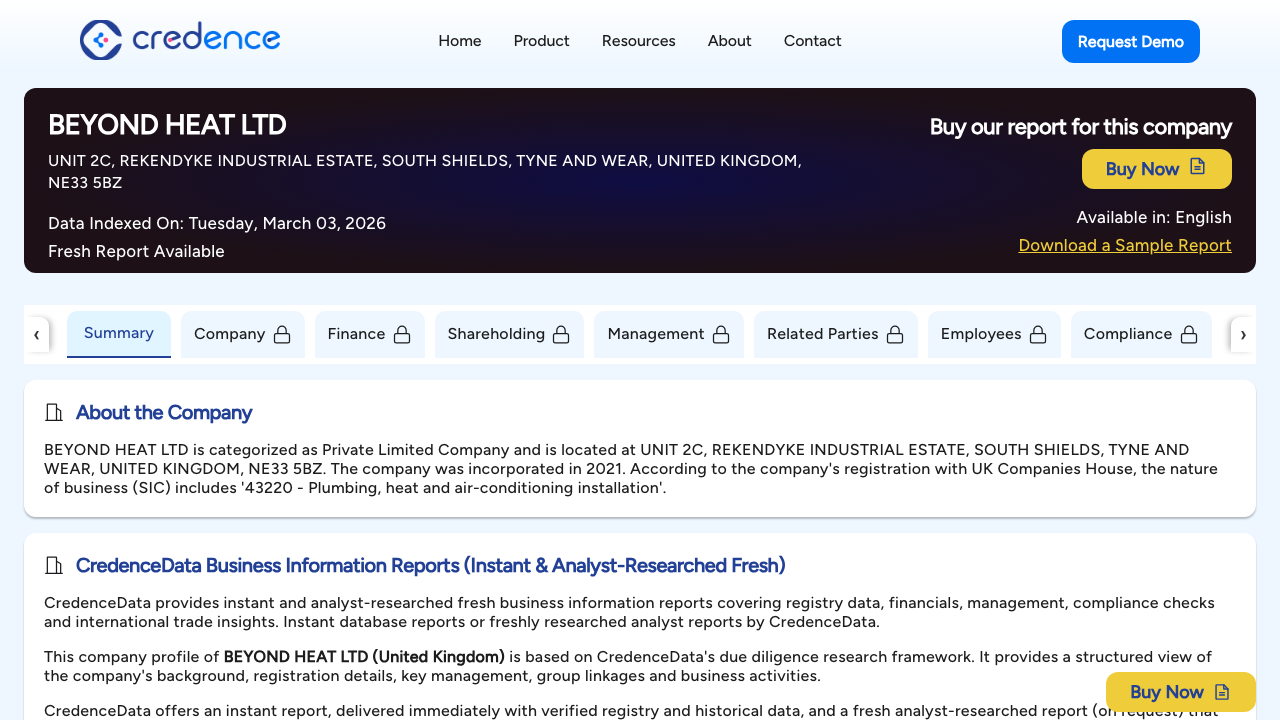The image size is (1280, 720).
Task: Click the document icon beside About the Company
Action: [x=54, y=412]
